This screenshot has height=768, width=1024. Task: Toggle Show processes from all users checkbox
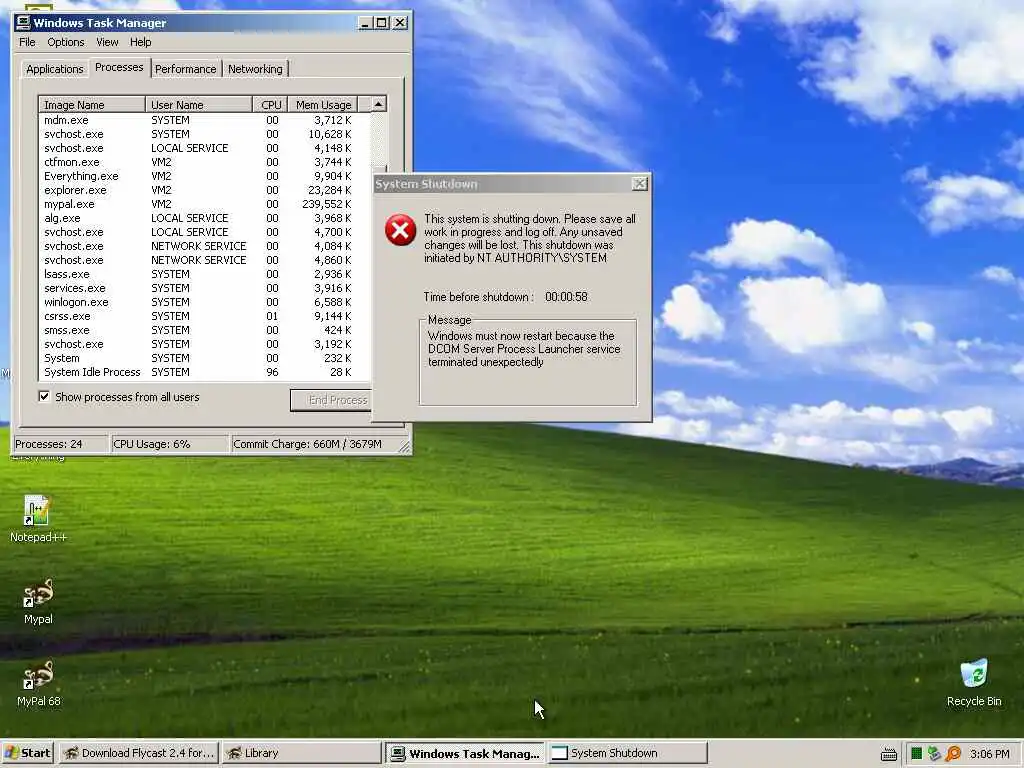pyautogui.click(x=44, y=396)
